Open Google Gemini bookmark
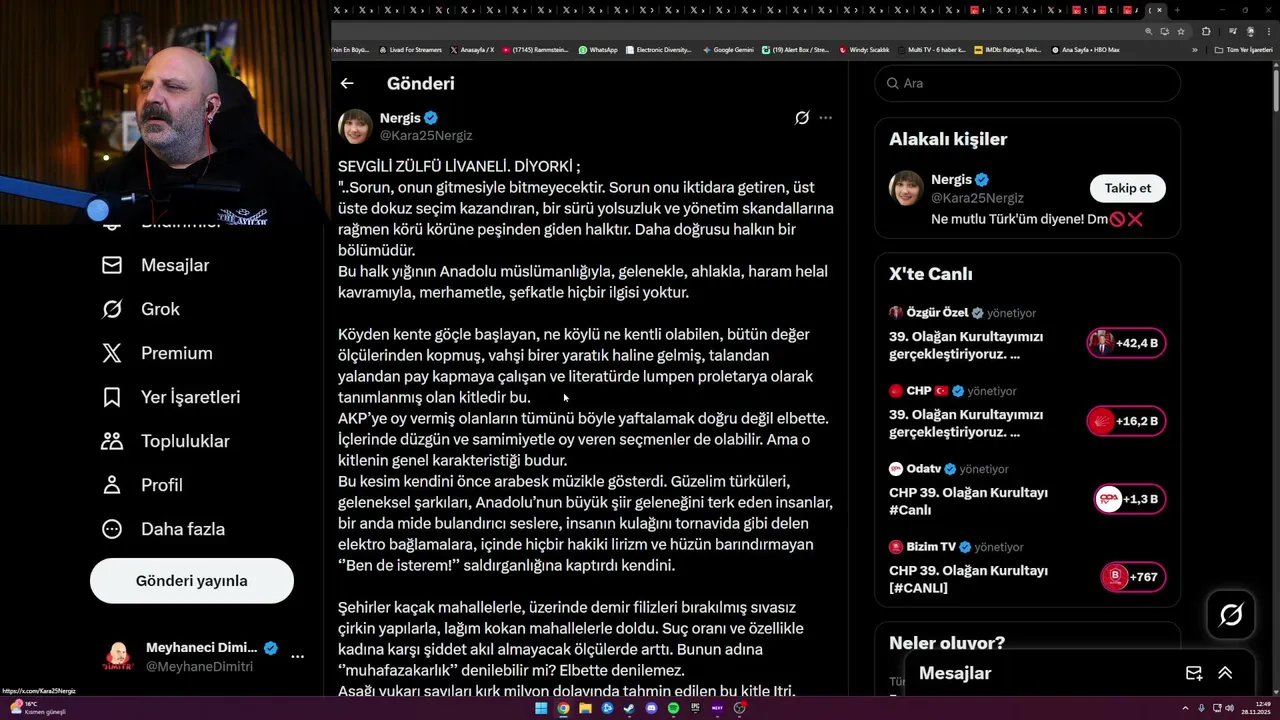 [x=728, y=49]
